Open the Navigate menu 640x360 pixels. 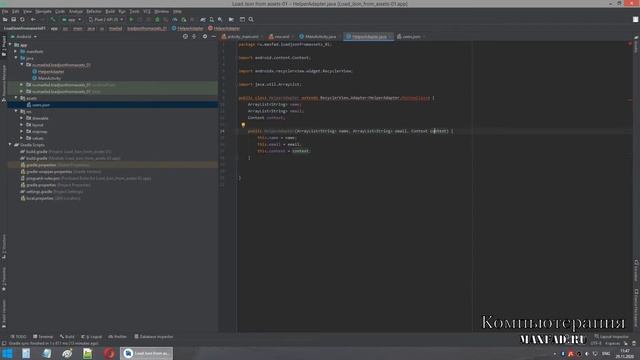click(43, 11)
